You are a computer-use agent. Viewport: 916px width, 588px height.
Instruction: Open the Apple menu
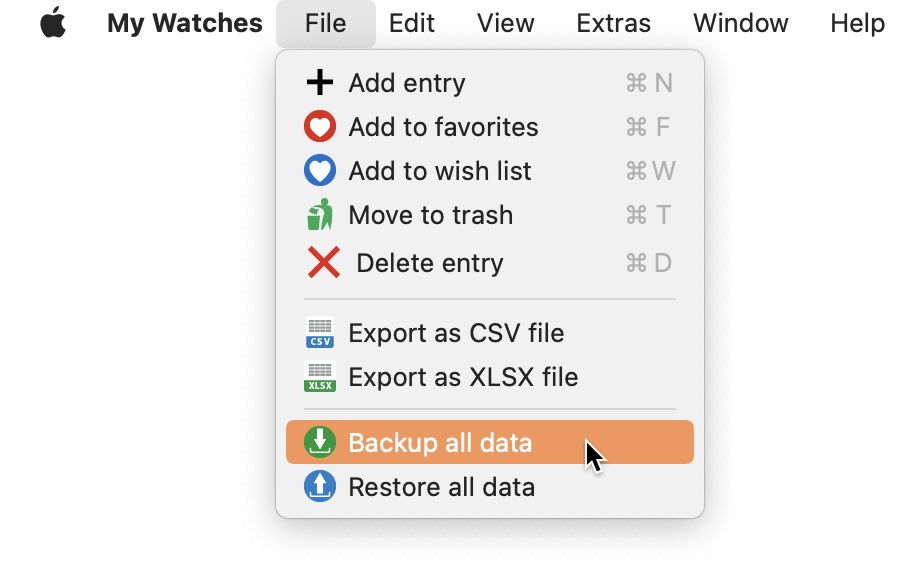click(x=53, y=23)
